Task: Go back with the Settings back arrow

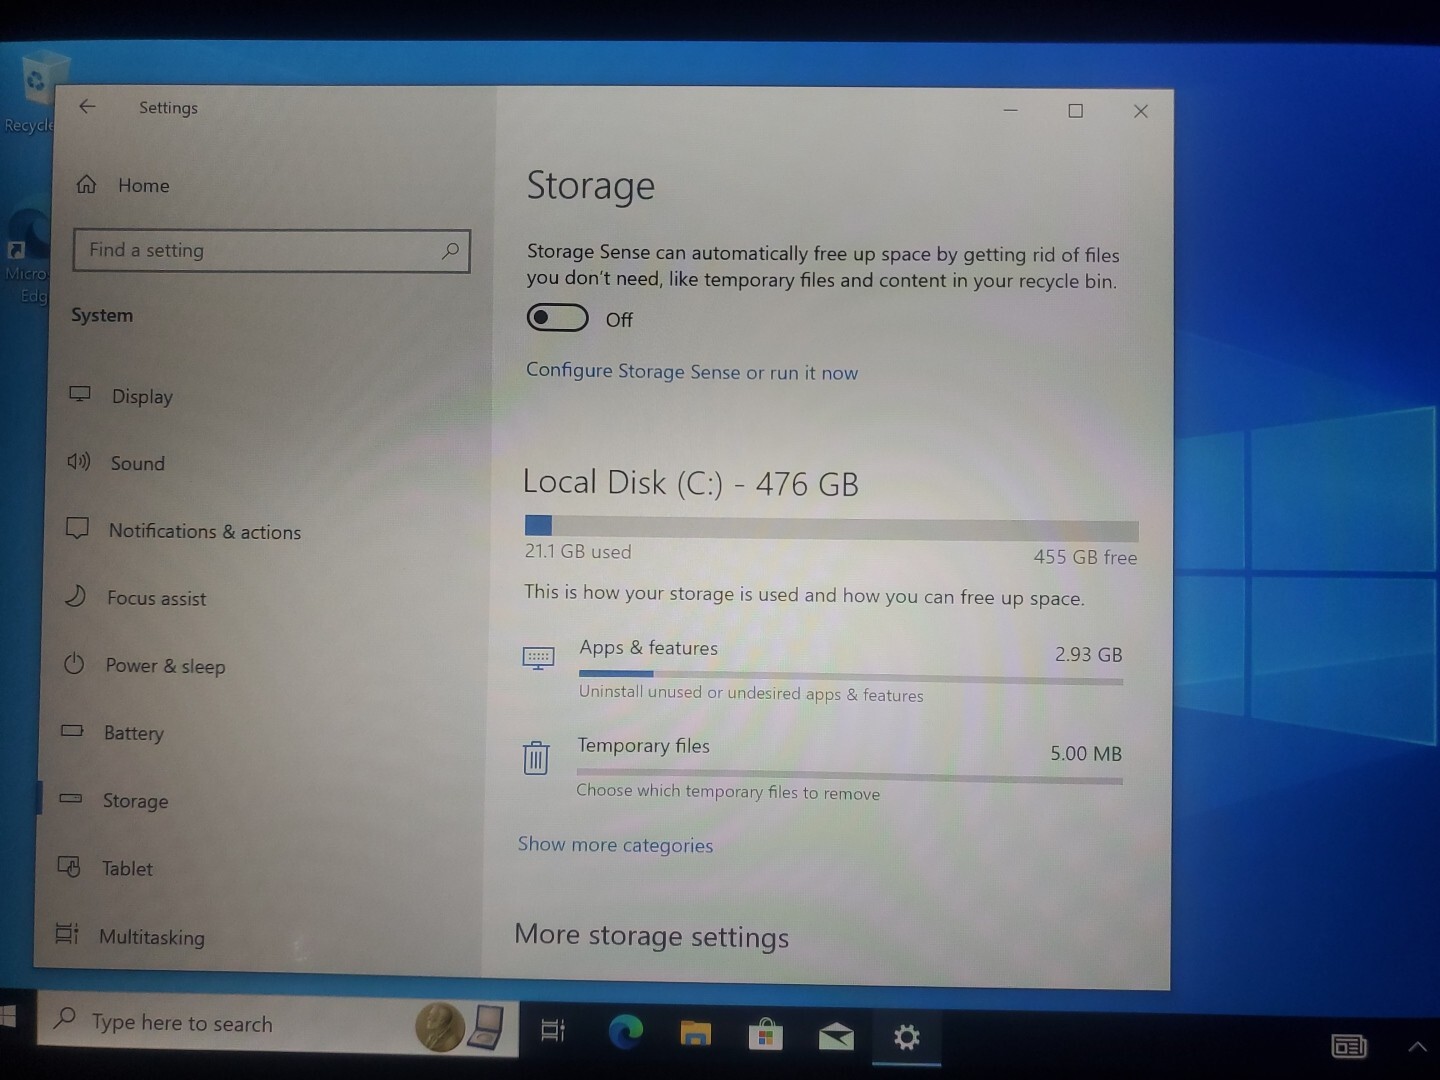Action: point(88,106)
